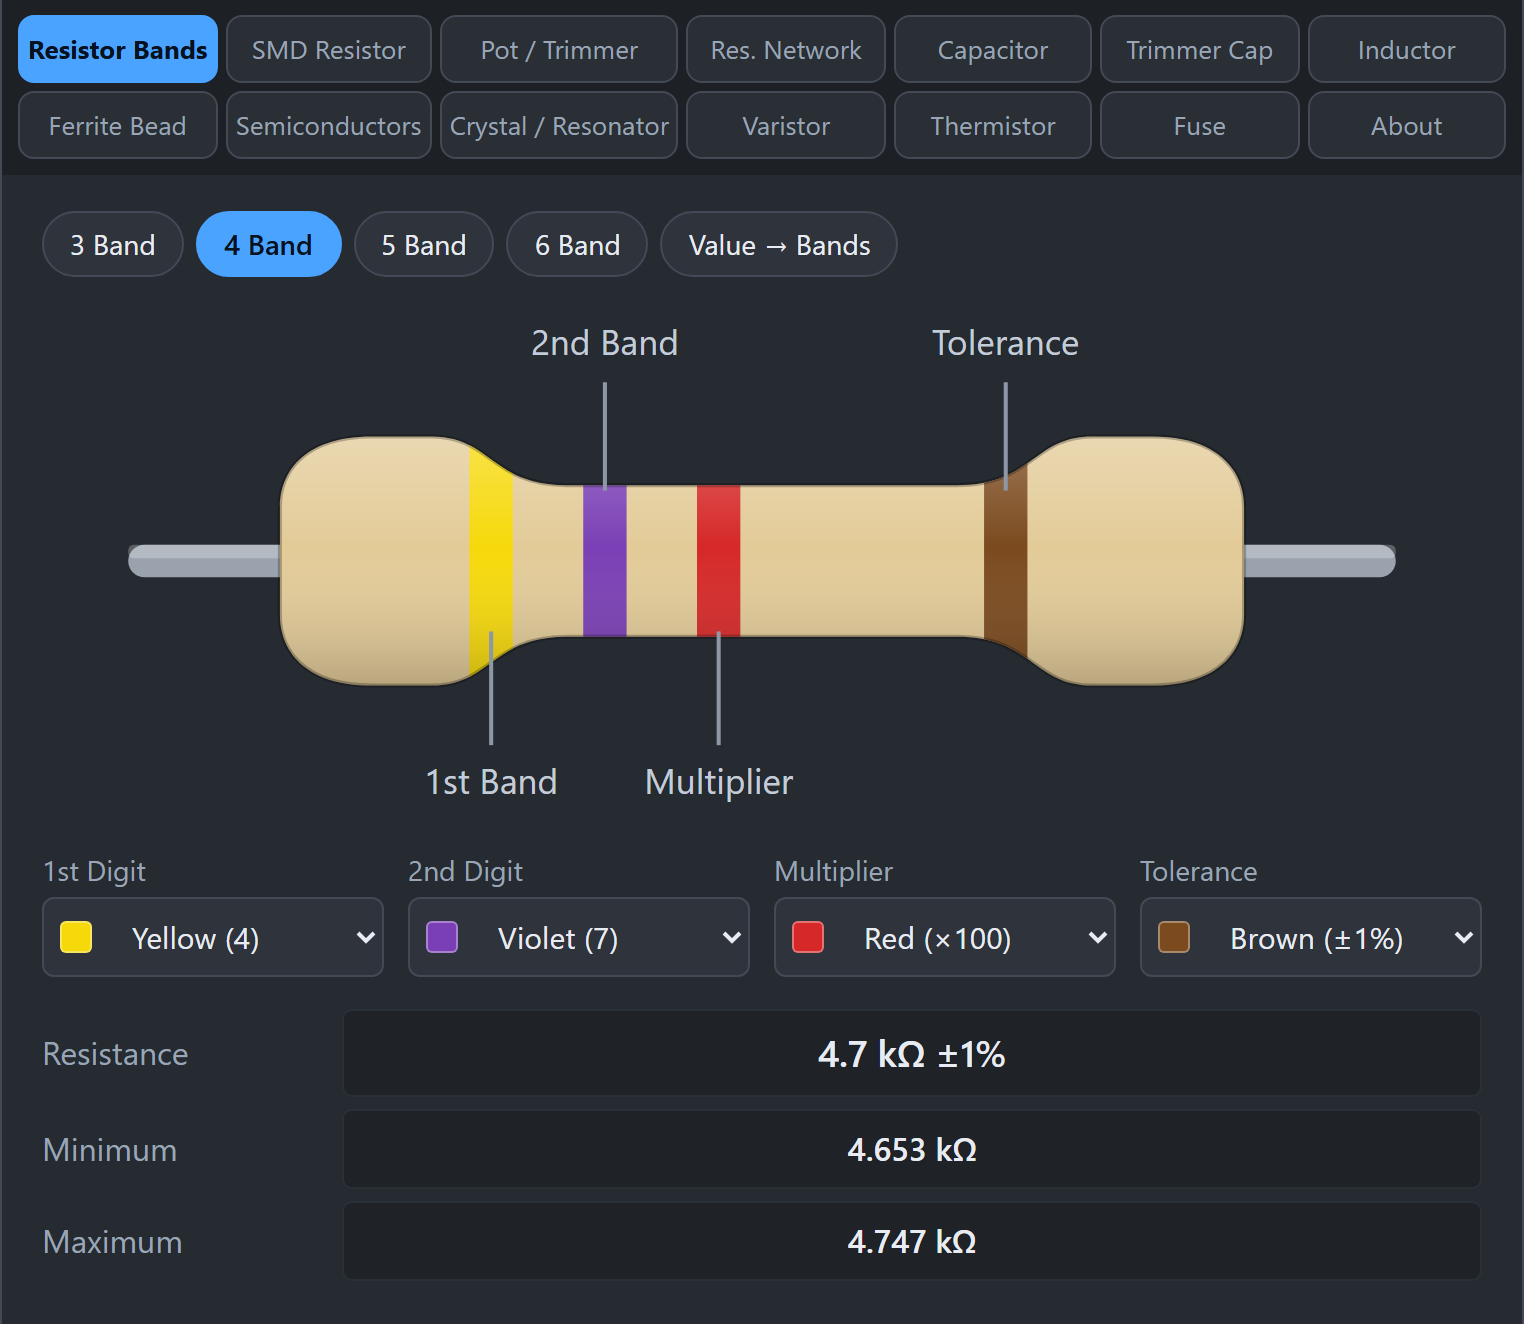The width and height of the screenshot is (1524, 1324).
Task: Go to the Capacitor tab
Action: coord(993,49)
